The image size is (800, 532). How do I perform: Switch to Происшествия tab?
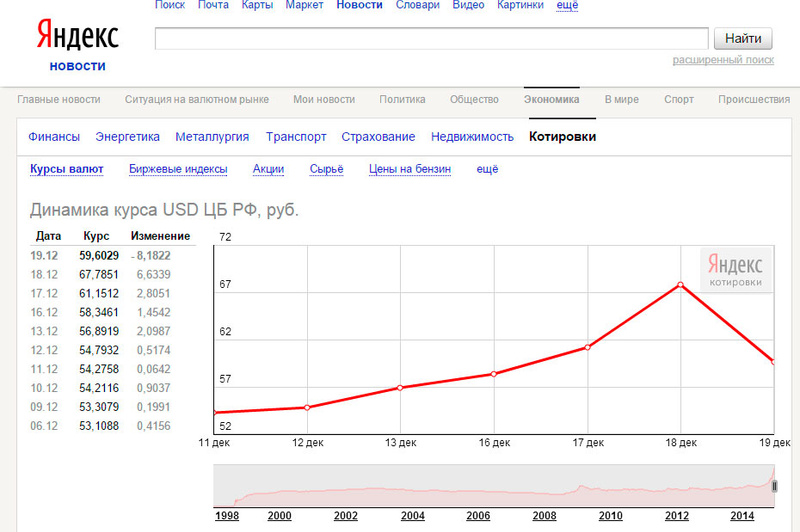point(754,99)
